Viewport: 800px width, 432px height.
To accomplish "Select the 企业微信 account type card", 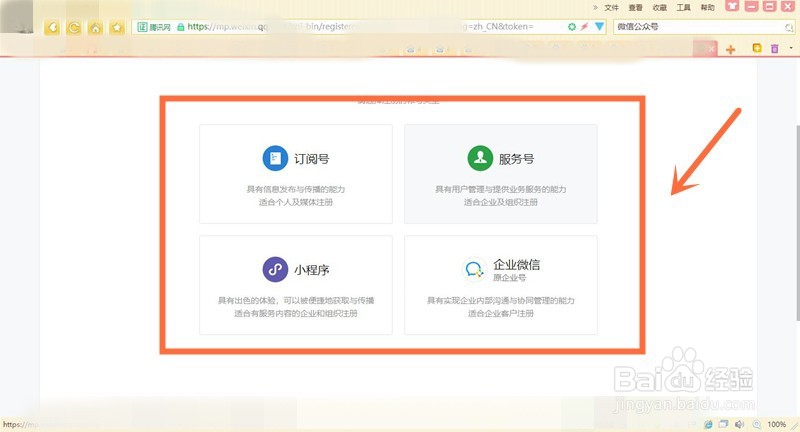I will point(501,285).
